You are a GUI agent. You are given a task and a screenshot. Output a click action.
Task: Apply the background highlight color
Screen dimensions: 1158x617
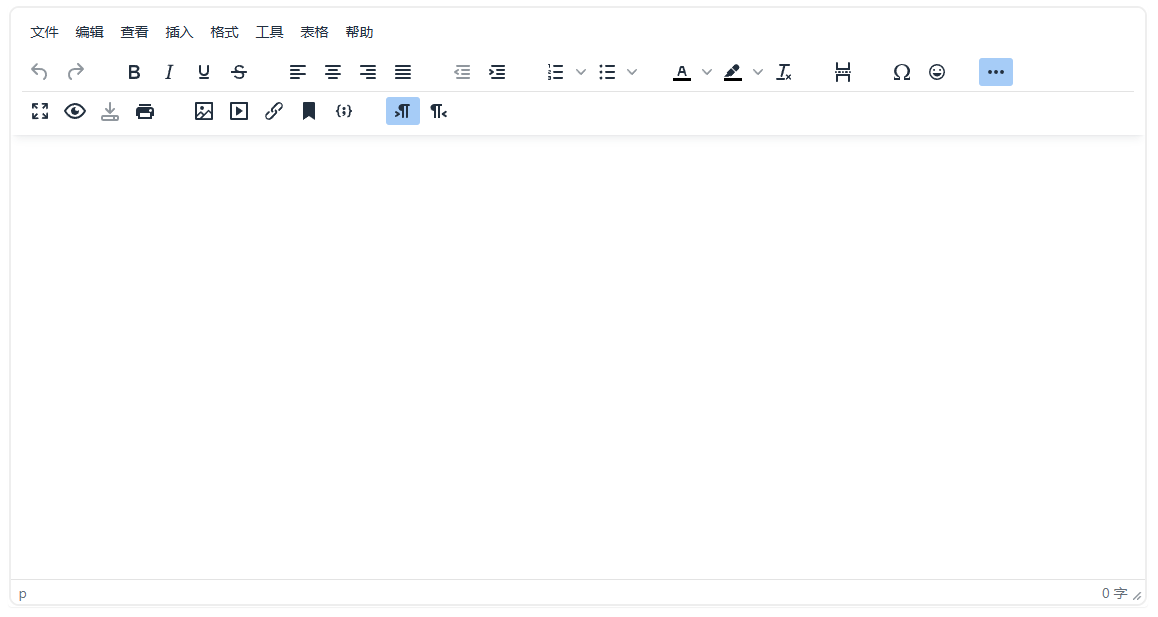pos(733,72)
